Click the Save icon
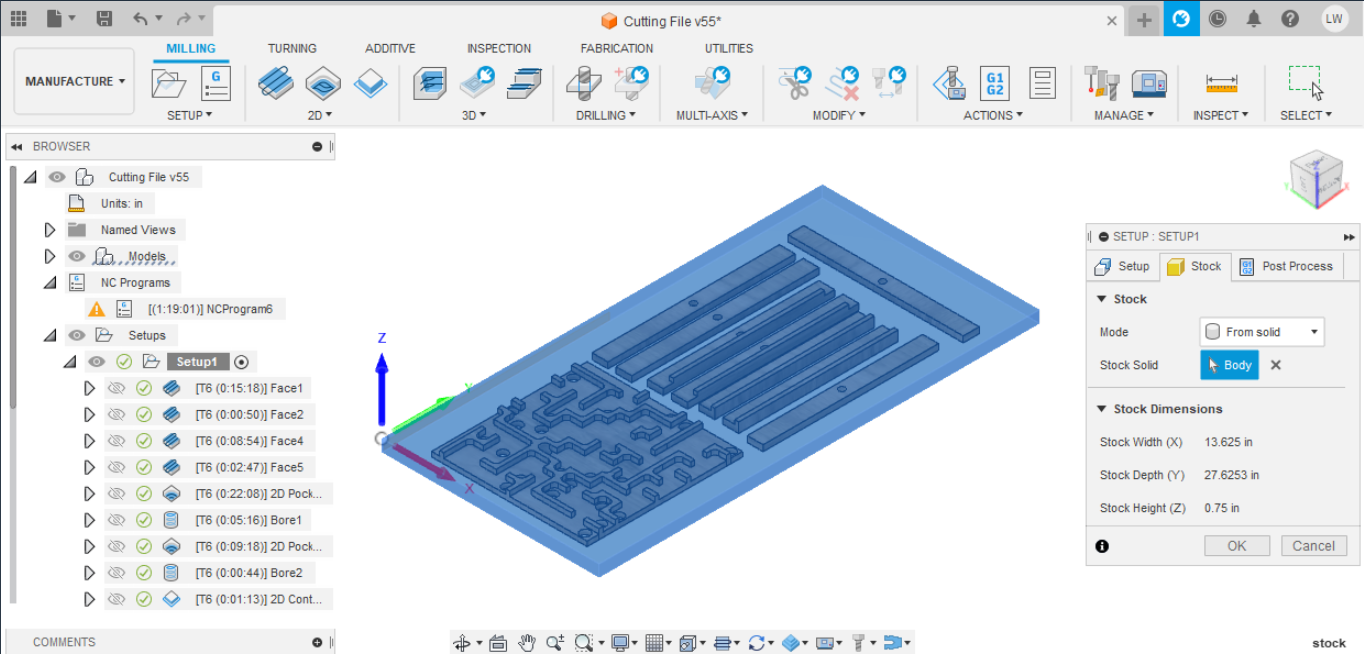 [104, 18]
